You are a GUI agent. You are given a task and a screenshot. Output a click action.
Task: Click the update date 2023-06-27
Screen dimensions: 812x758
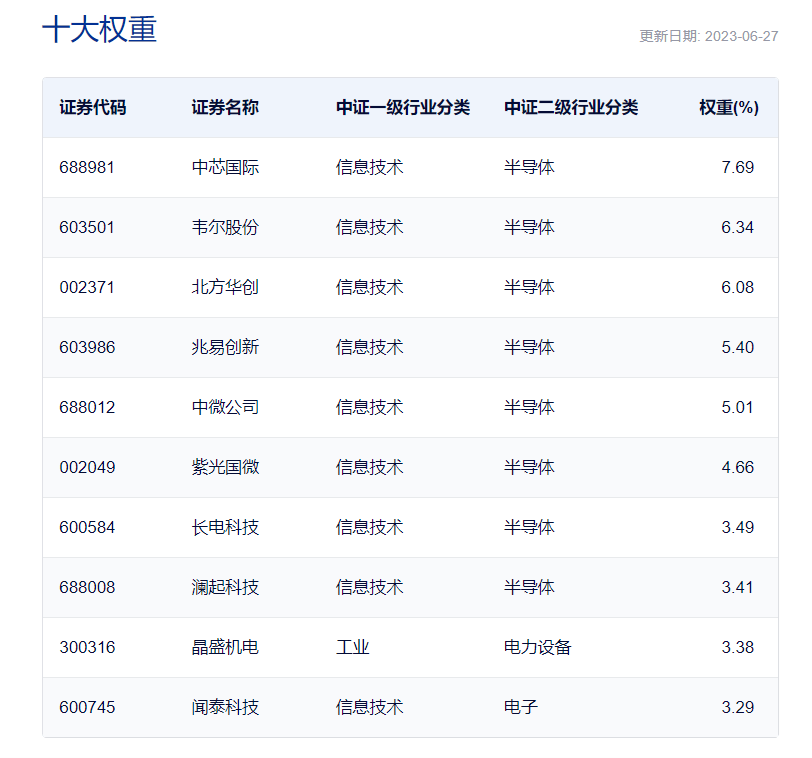tap(741, 36)
